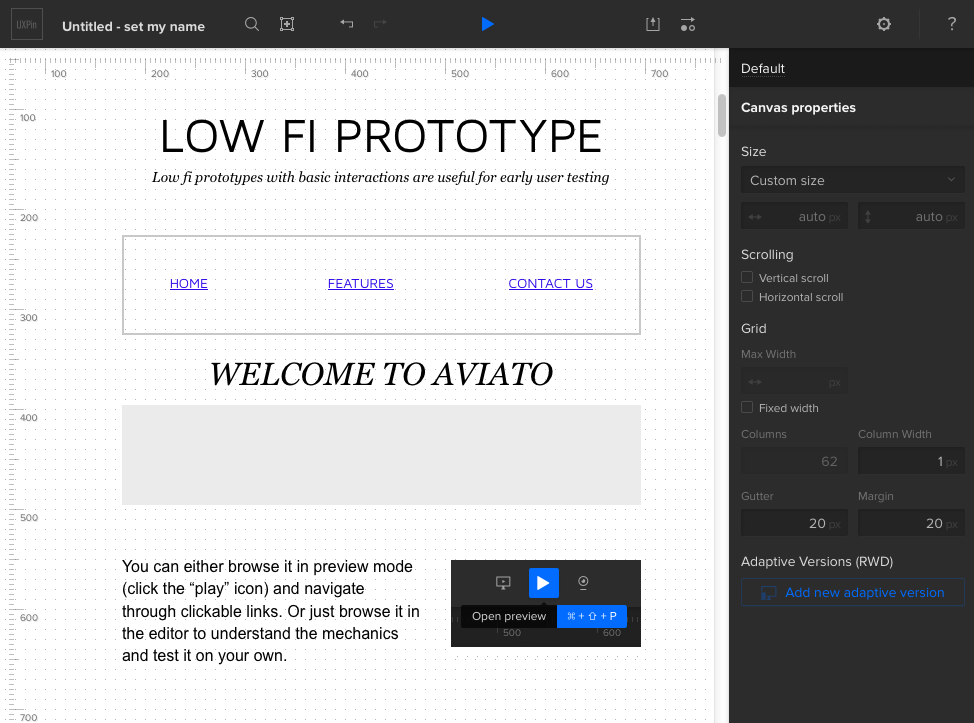Click the Adaptive Versions (RWD) label
Screen dimensions: 974x723
coord(817,562)
